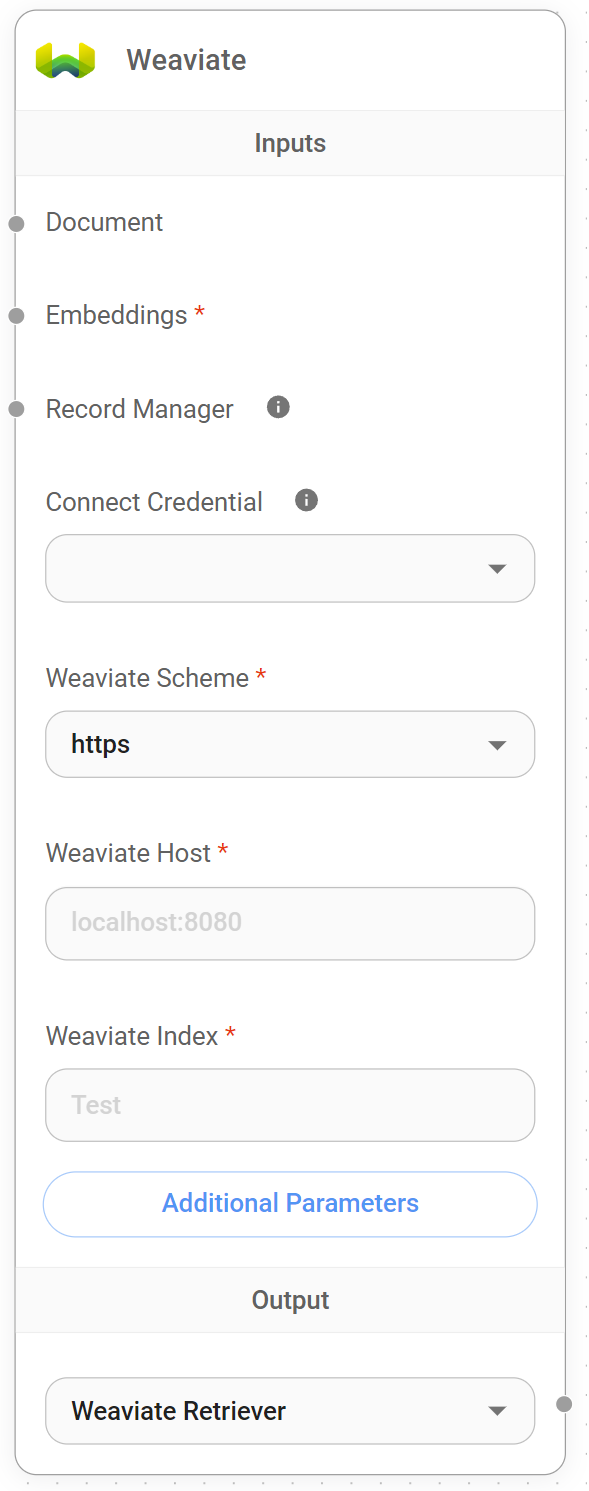The image size is (589, 1491).
Task: Click inside the Weaviate Host field
Action: click(290, 923)
